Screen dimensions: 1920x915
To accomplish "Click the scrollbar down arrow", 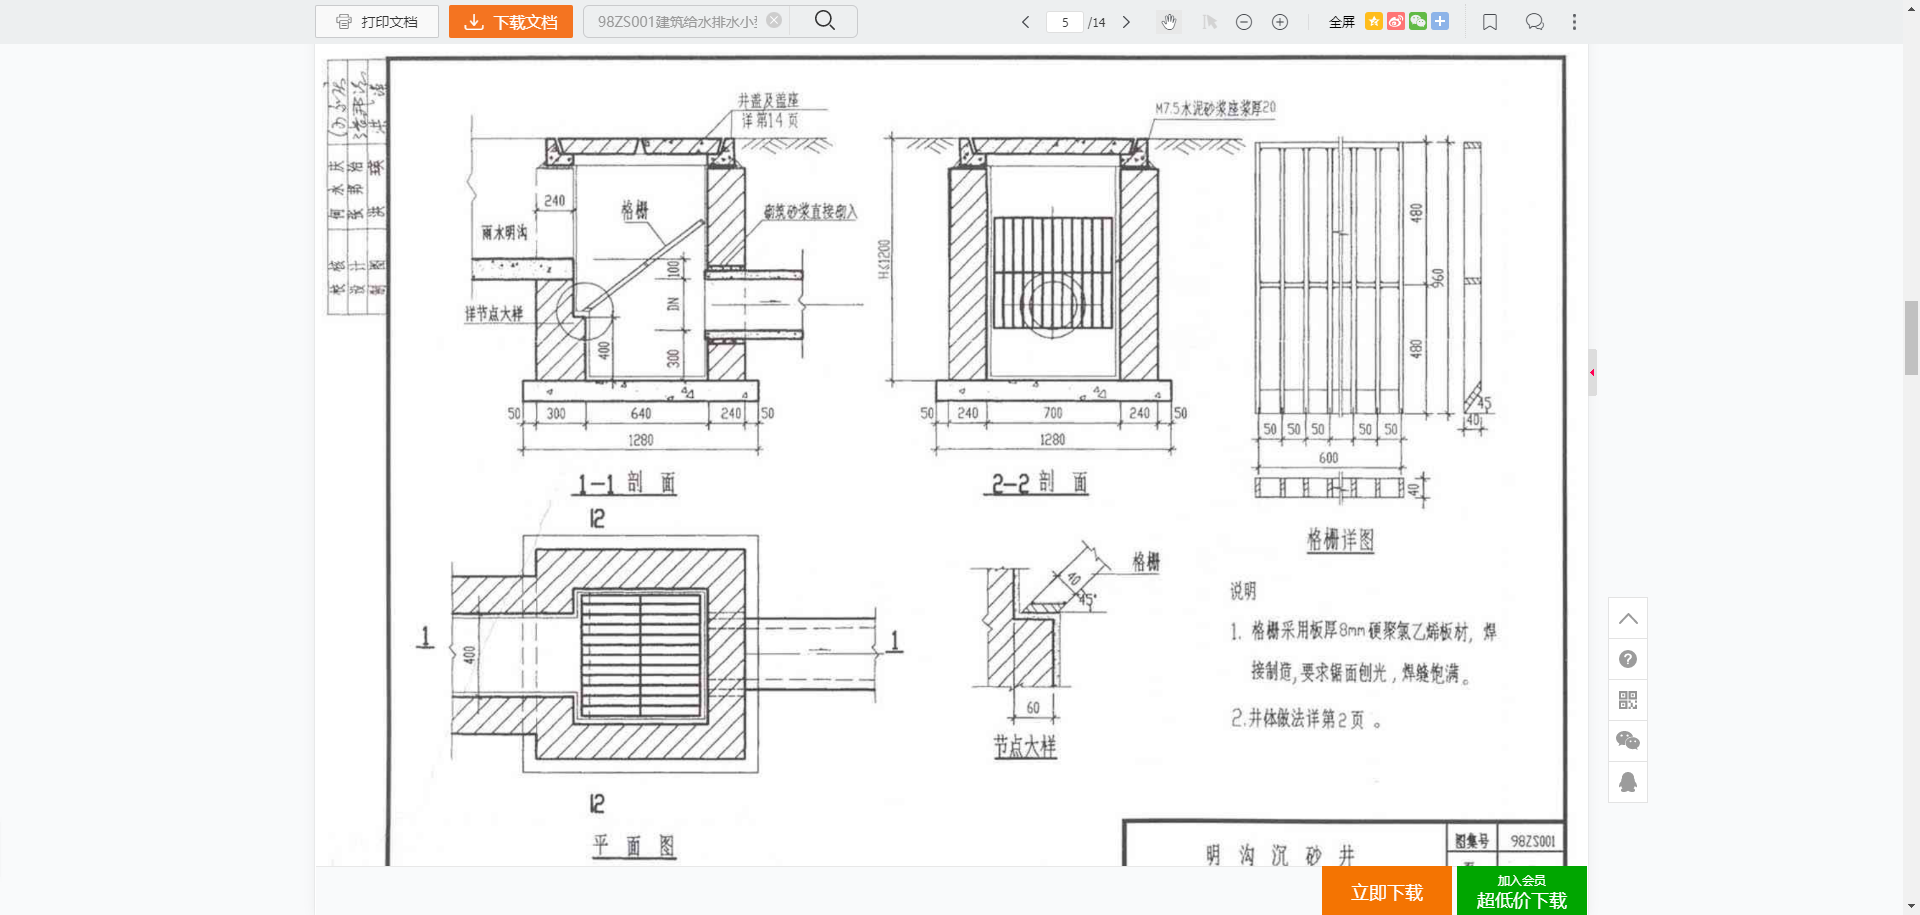I will coord(1911,907).
